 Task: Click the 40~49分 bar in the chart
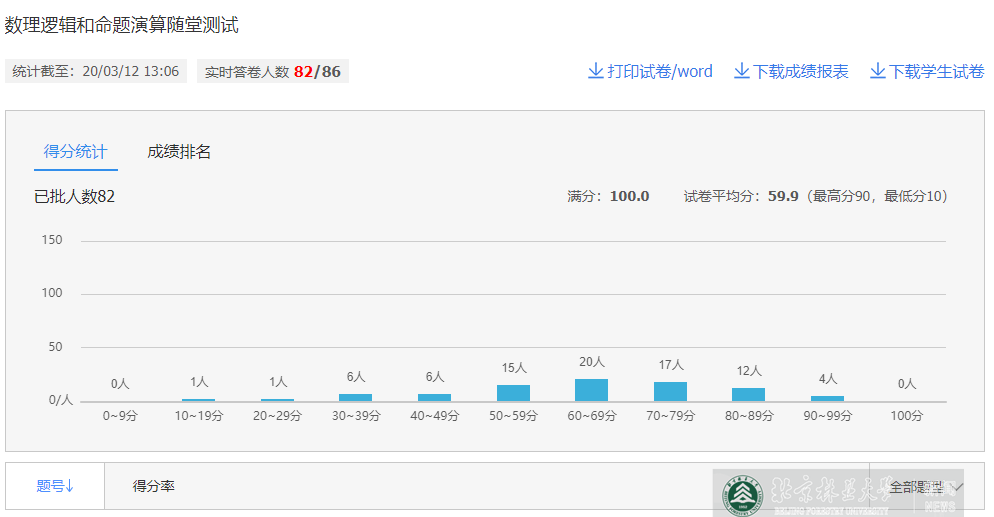(x=434, y=397)
